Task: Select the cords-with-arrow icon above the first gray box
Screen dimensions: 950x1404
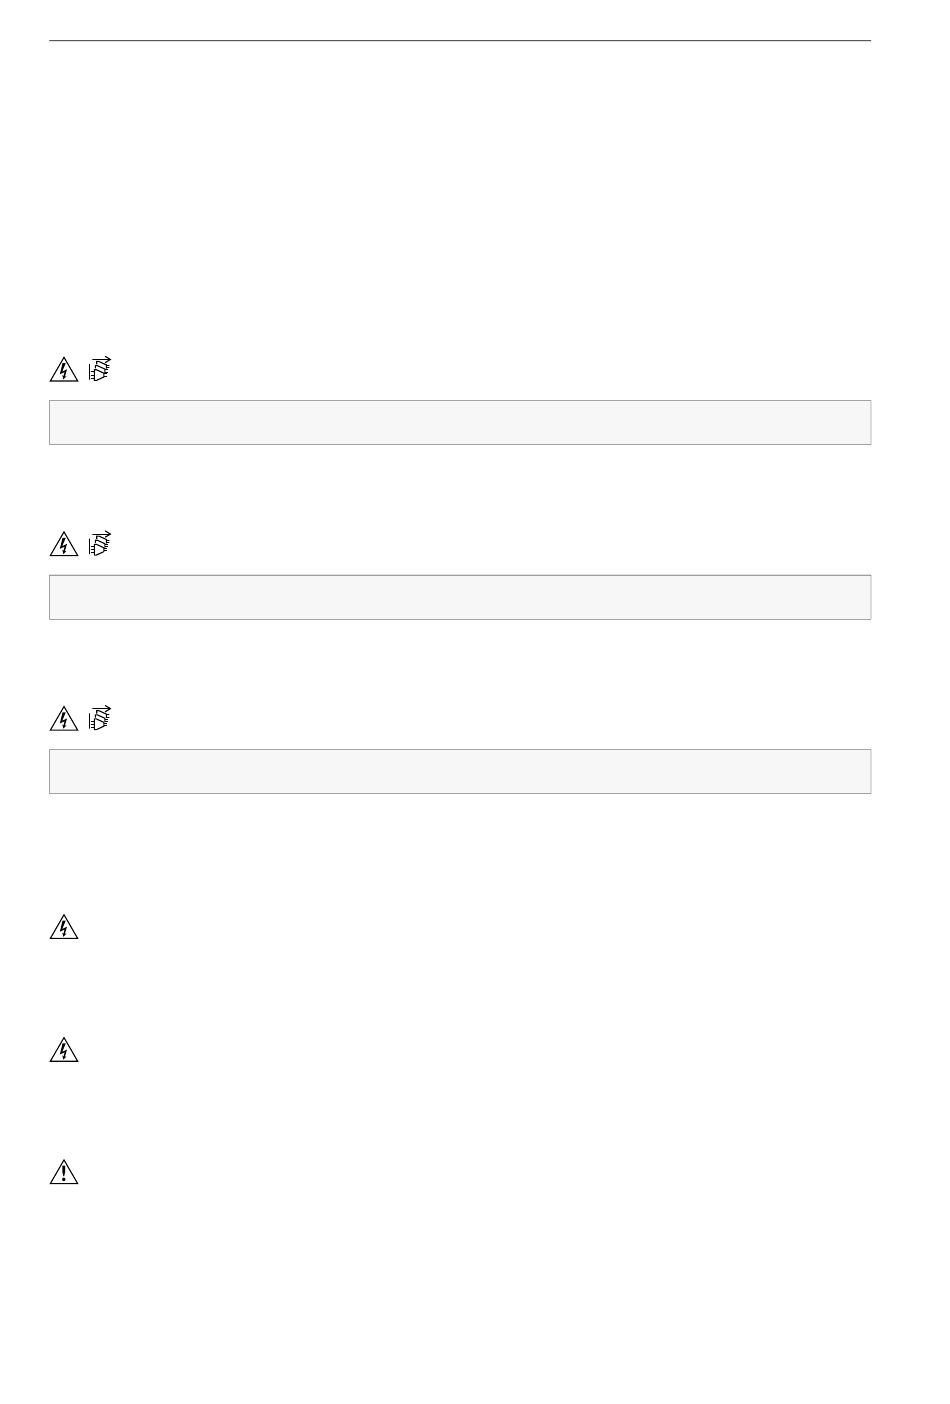Action: [100, 369]
